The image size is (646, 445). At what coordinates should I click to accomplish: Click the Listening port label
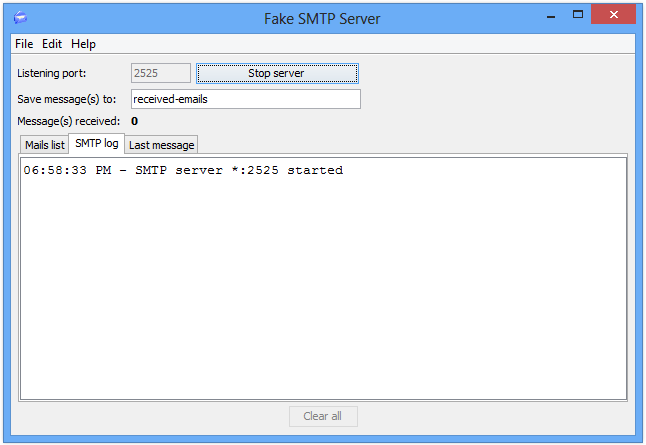pos(51,73)
